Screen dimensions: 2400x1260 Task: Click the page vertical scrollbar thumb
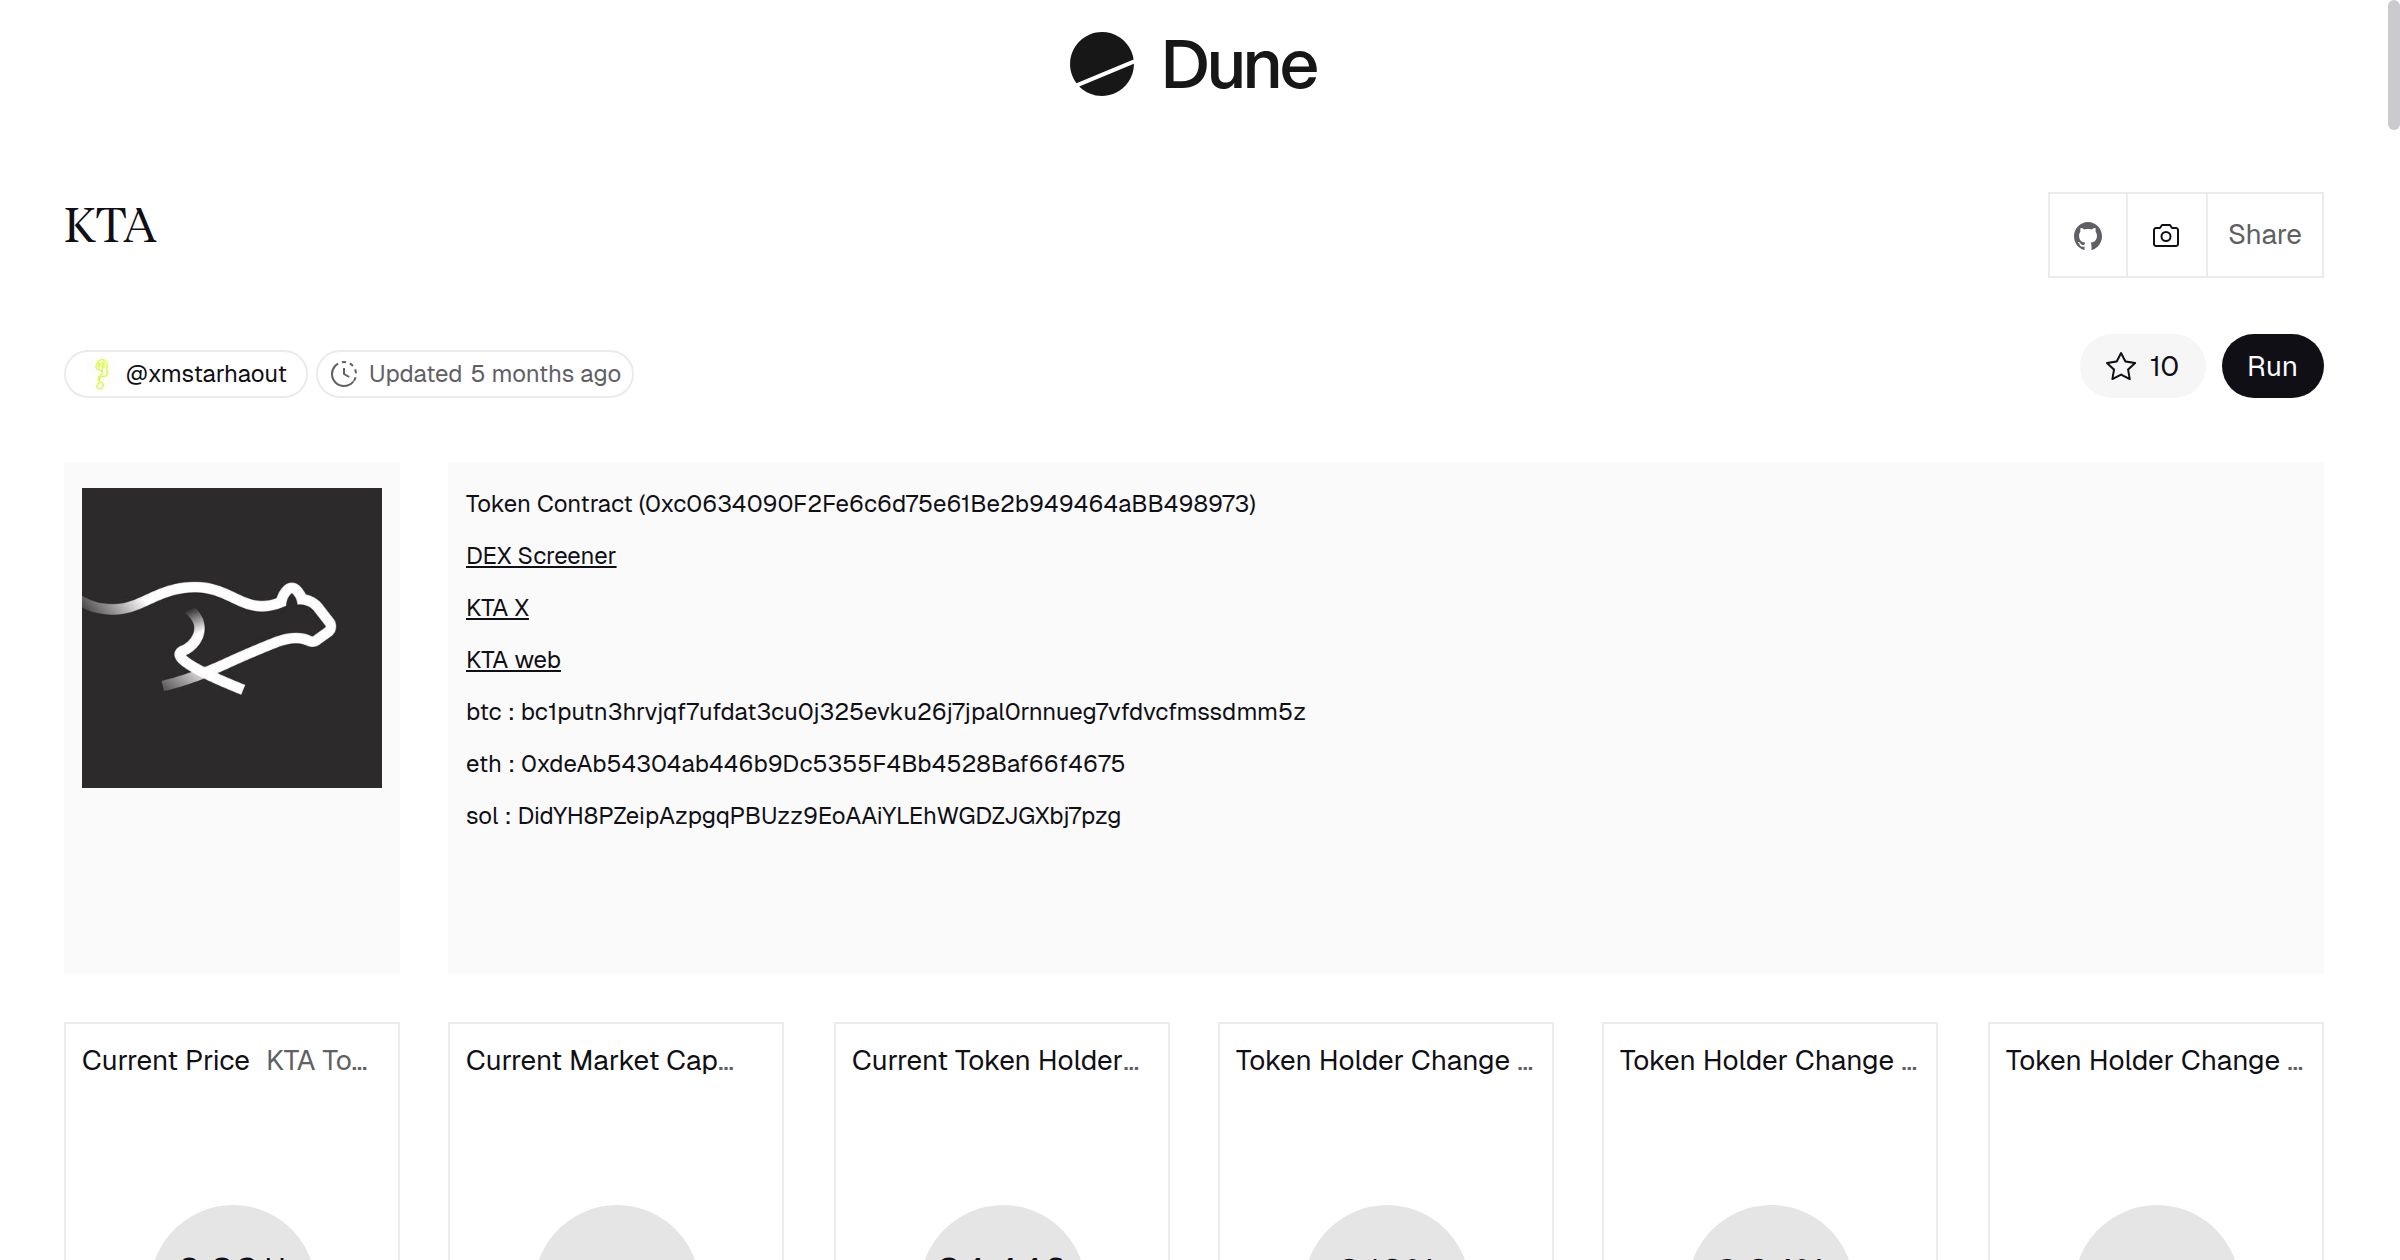click(2392, 65)
